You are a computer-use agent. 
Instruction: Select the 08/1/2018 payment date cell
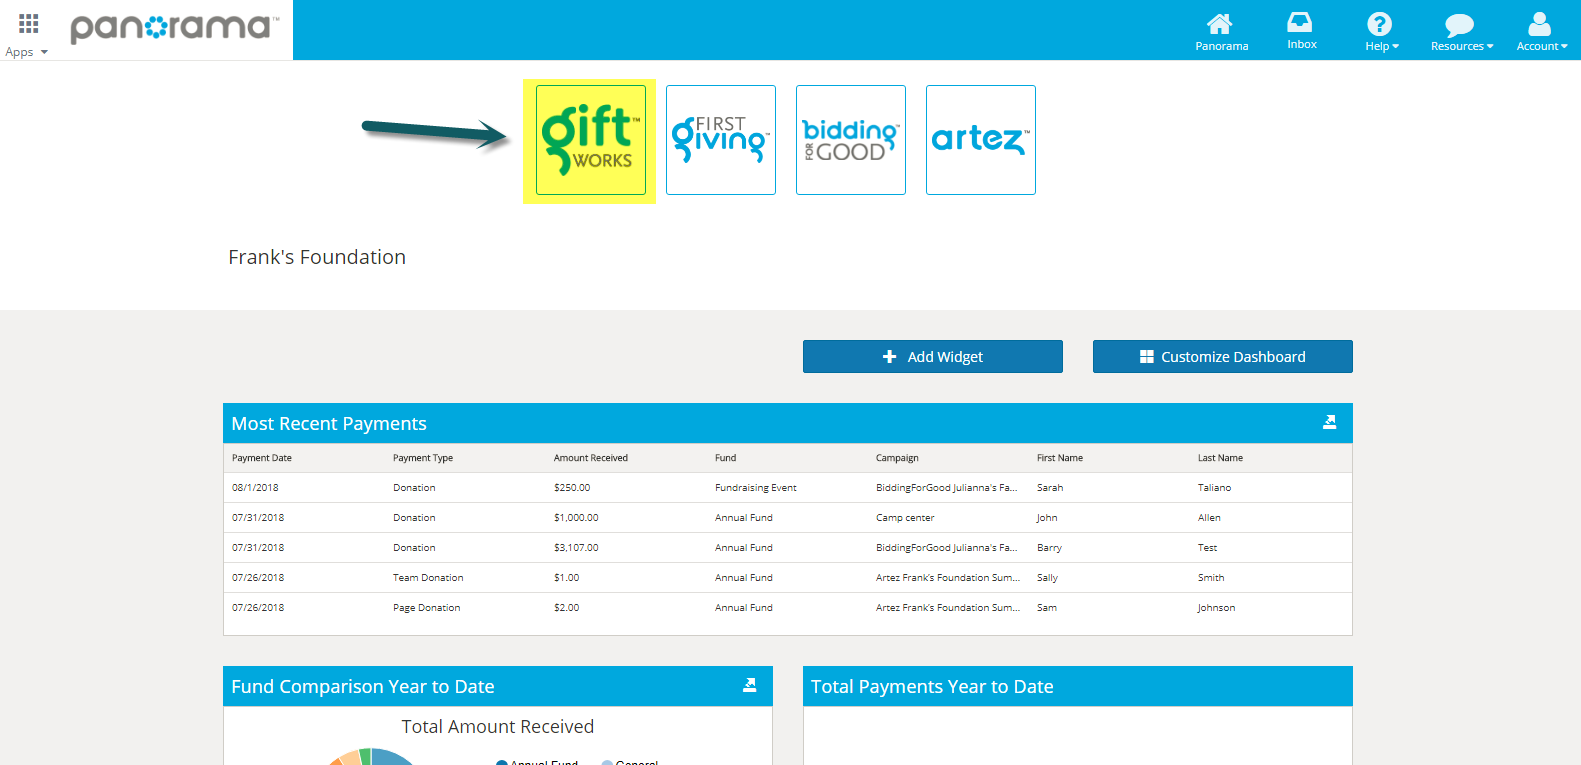(255, 488)
